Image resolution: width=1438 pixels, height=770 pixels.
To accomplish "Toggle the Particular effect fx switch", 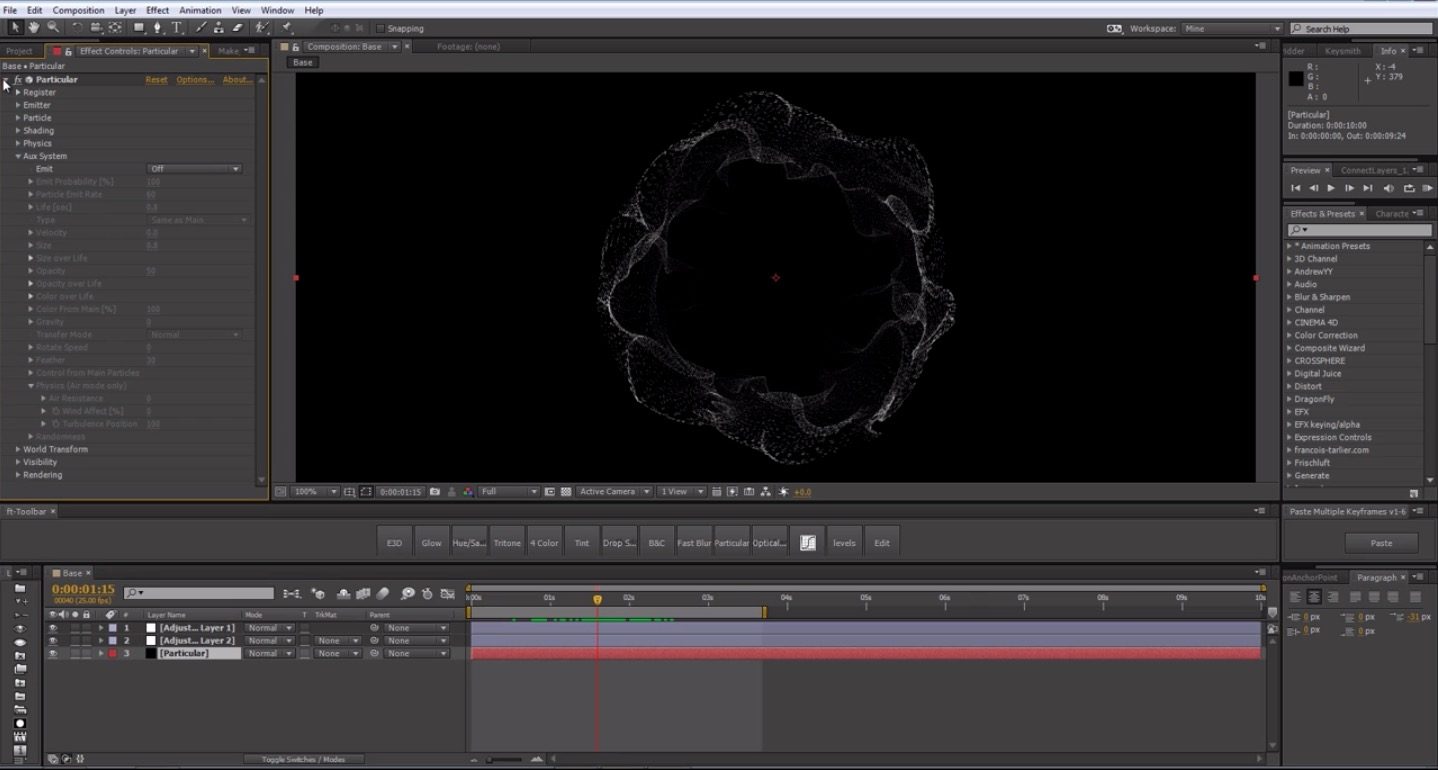I will click(18, 79).
